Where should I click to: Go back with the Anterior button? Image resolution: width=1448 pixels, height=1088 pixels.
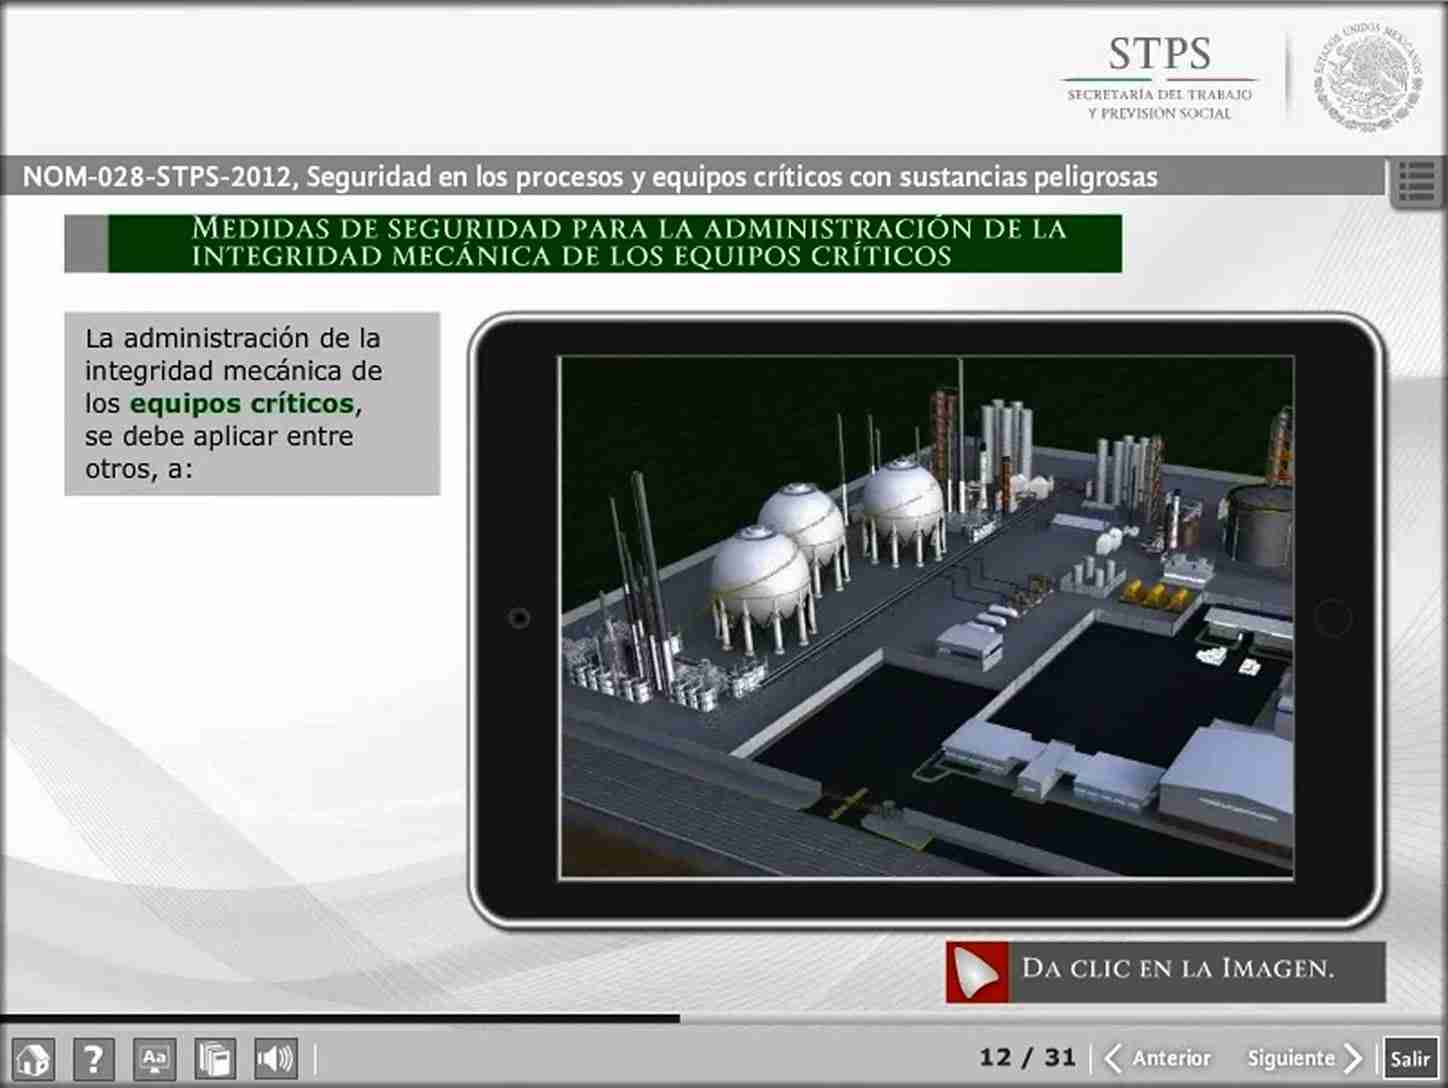coord(1158,1058)
